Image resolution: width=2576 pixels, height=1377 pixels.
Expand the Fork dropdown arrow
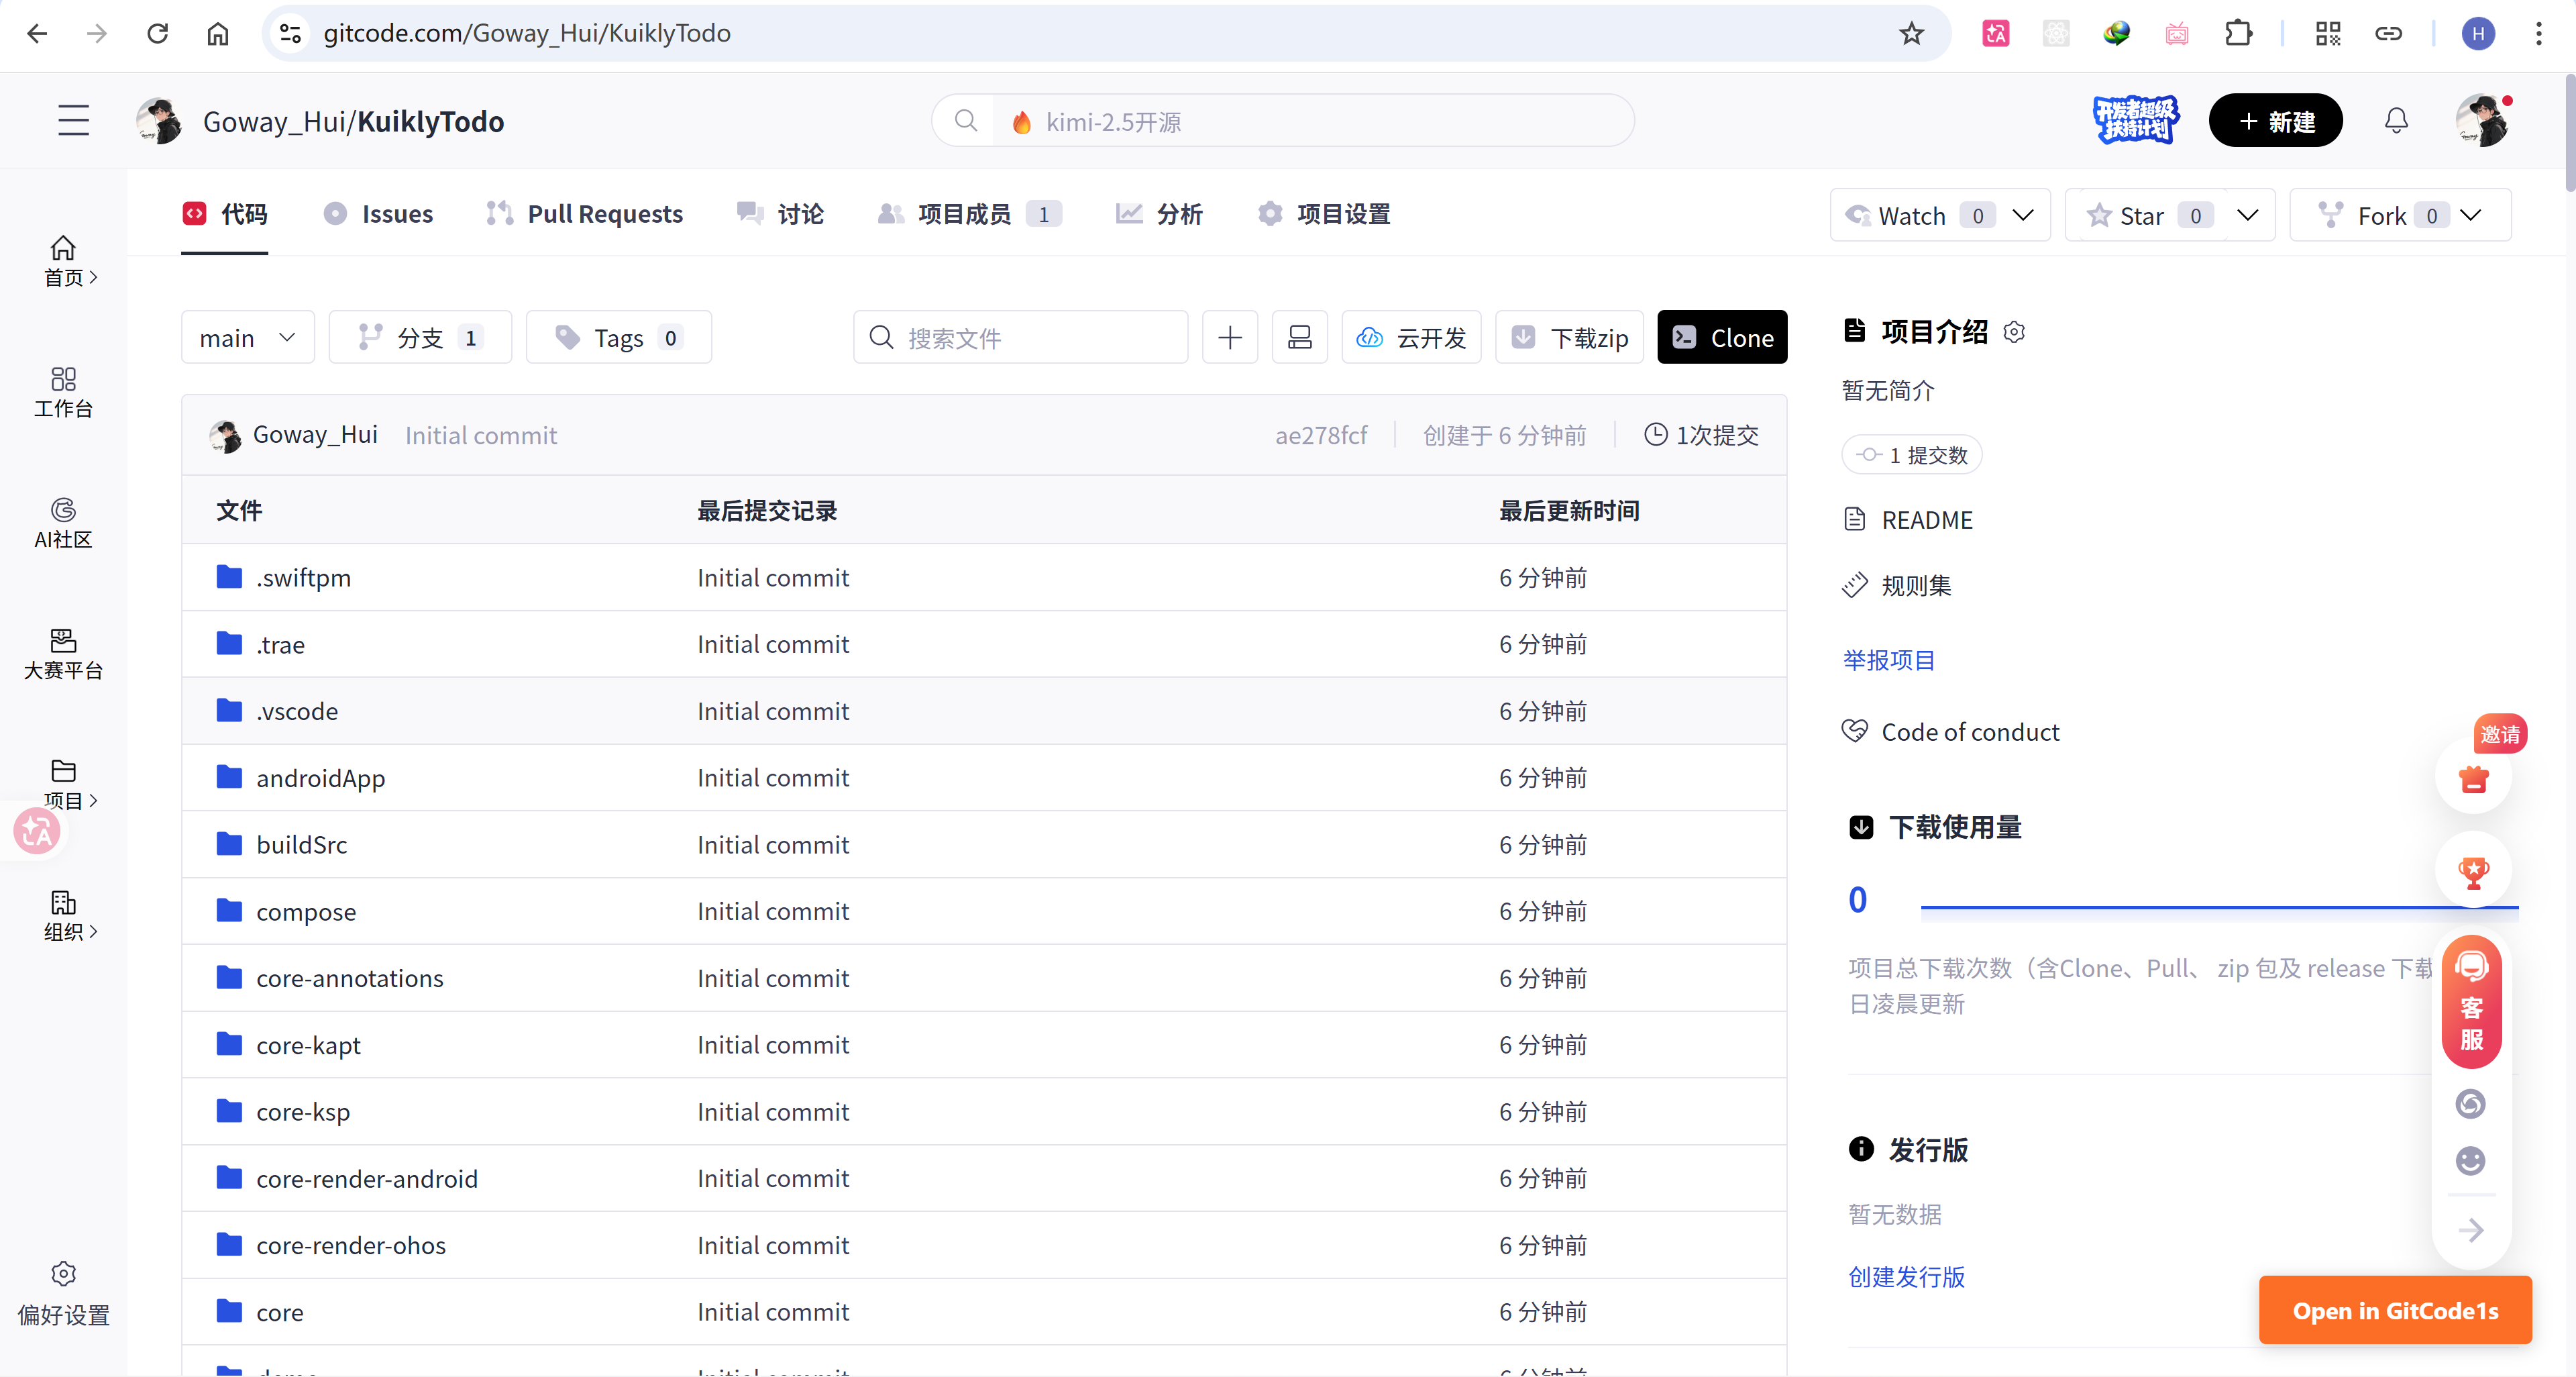click(x=2471, y=215)
